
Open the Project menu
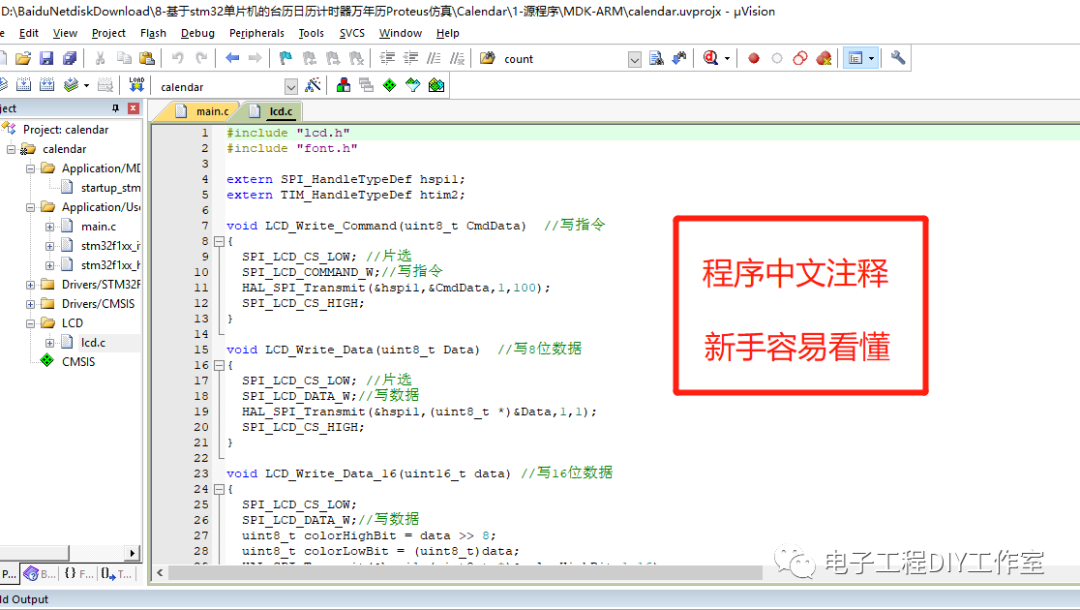pos(108,33)
